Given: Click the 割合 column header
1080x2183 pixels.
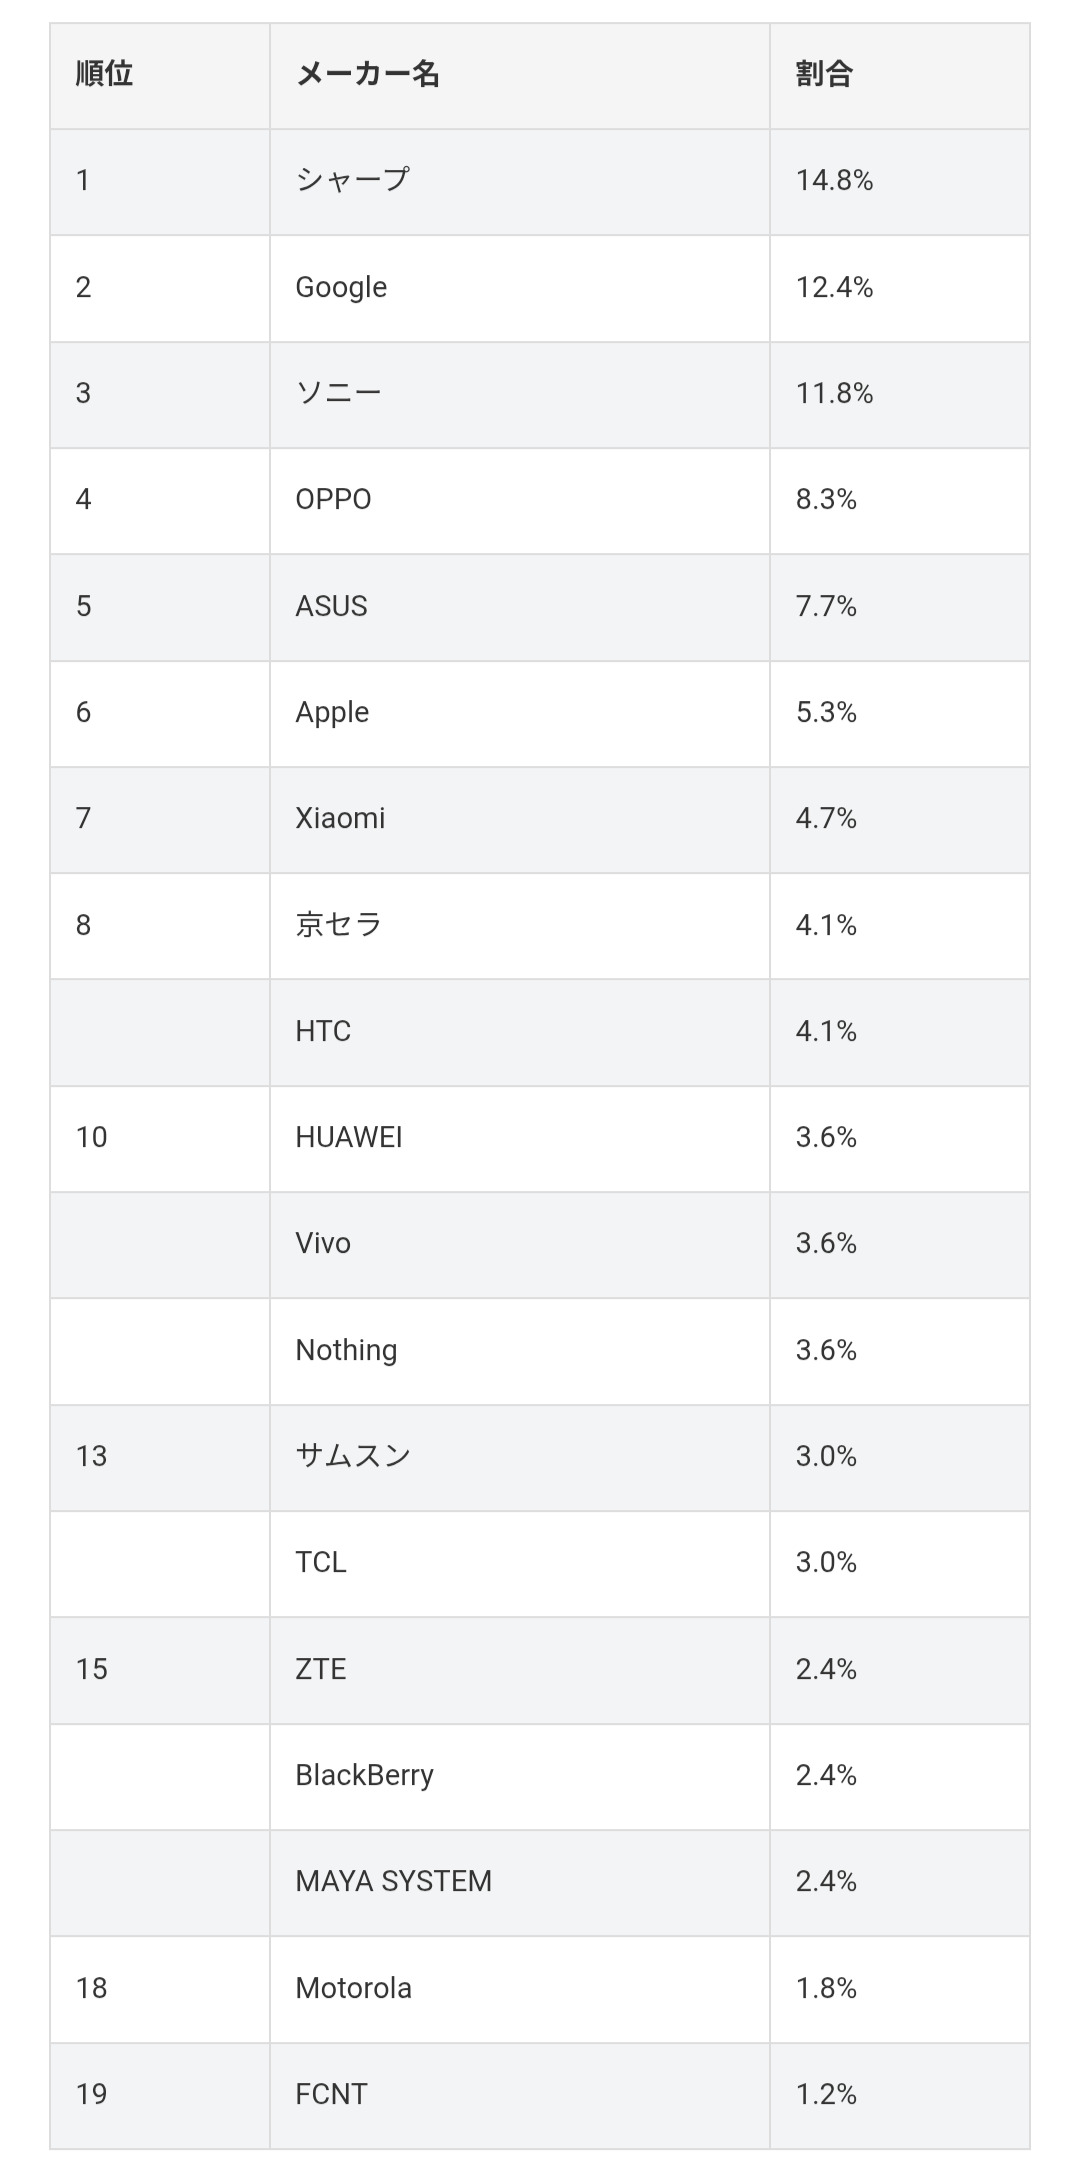Looking at the screenshot, I should click(x=824, y=74).
